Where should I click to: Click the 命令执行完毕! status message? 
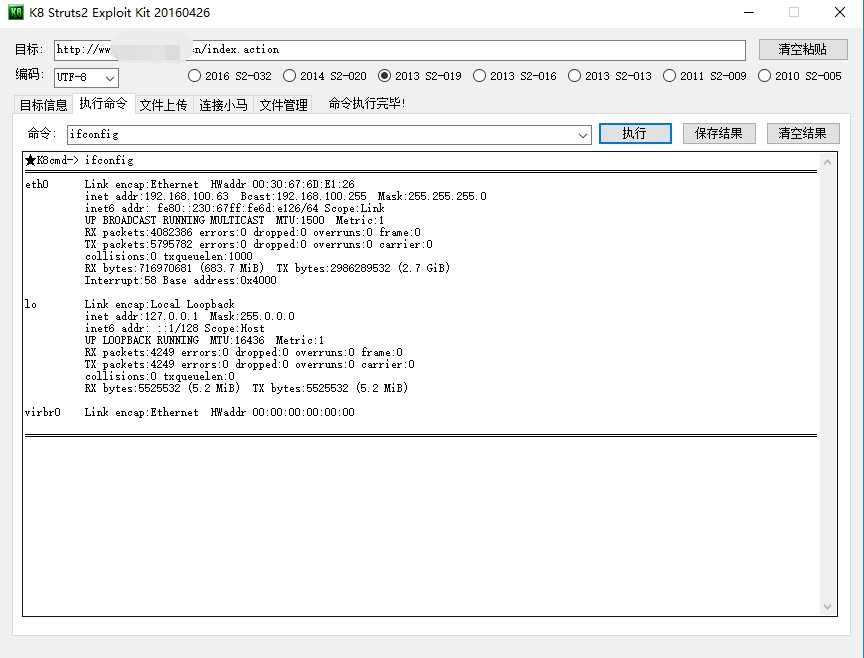[367, 104]
